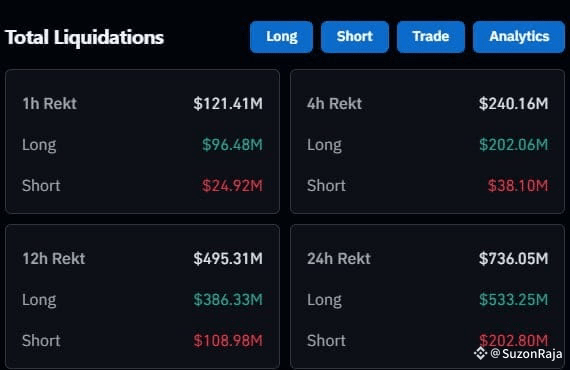Click the 1h Short value $24.92M

click(232, 186)
